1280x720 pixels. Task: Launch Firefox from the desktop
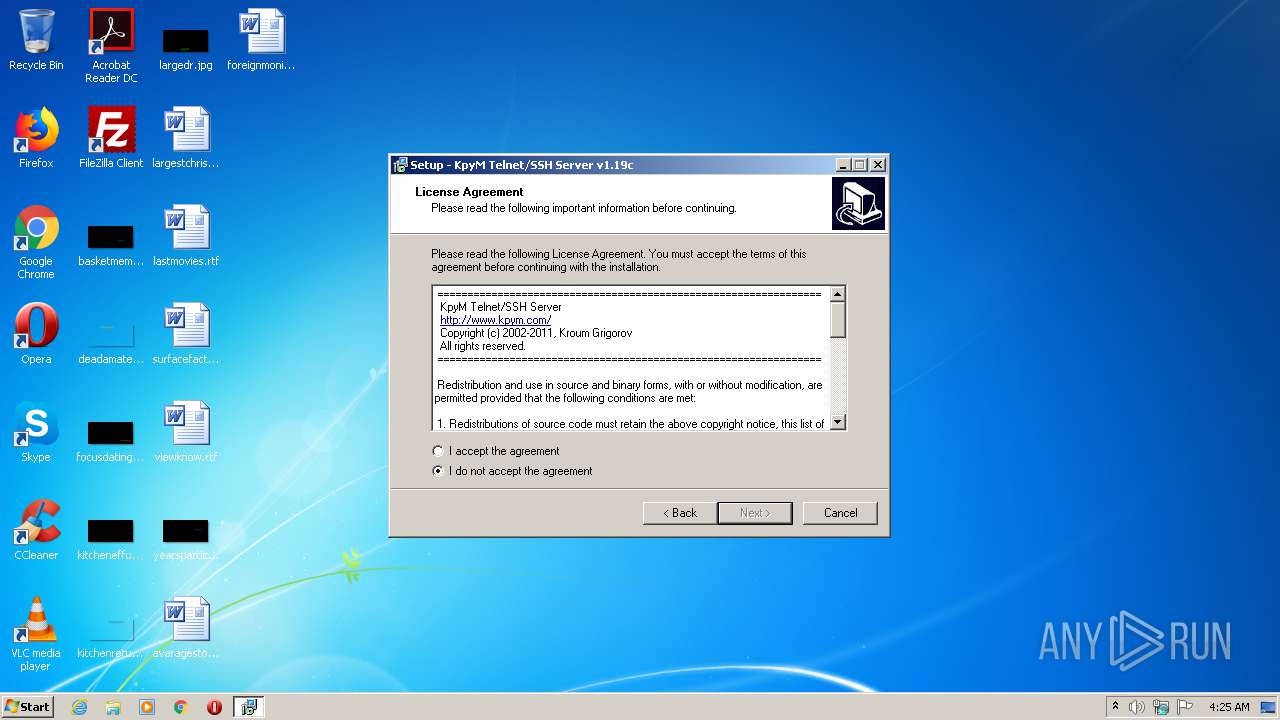click(36, 138)
